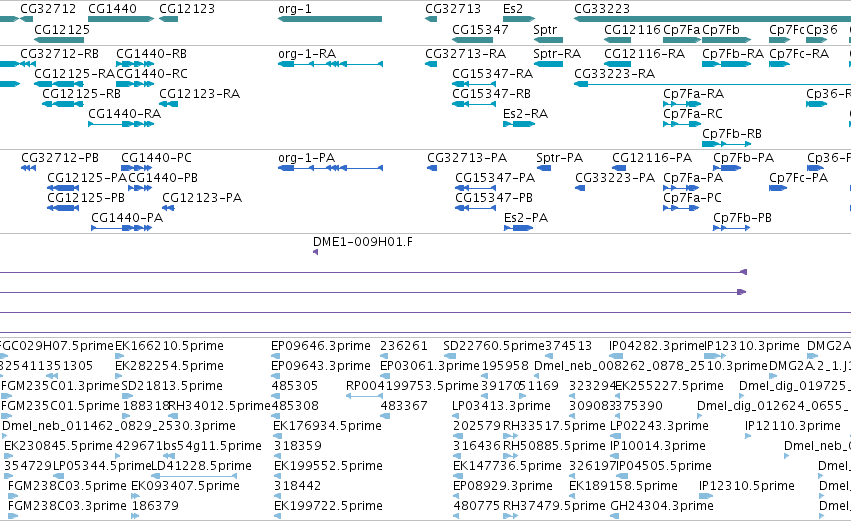Select EST SD21813.5prime

(x=172, y=386)
